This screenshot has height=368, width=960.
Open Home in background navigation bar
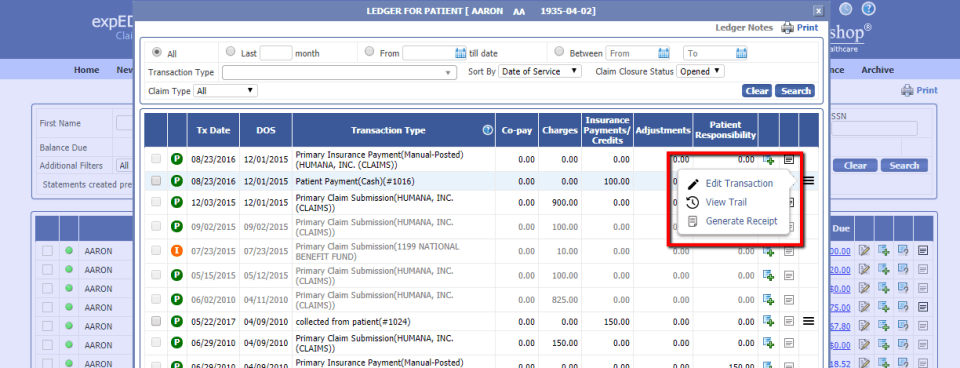coord(86,70)
